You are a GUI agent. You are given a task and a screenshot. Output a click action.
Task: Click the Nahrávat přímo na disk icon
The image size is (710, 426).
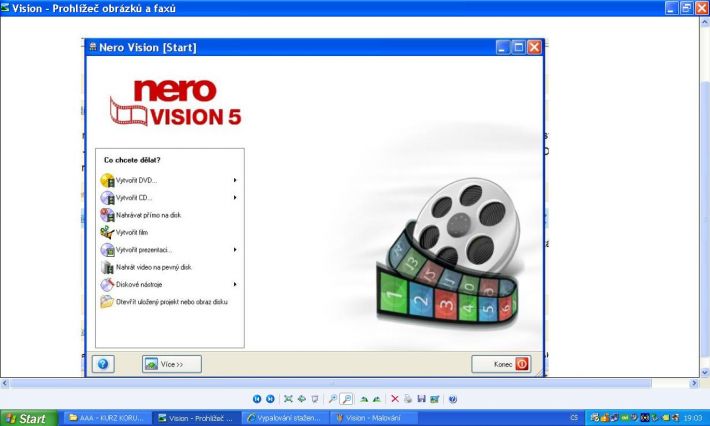coord(107,215)
